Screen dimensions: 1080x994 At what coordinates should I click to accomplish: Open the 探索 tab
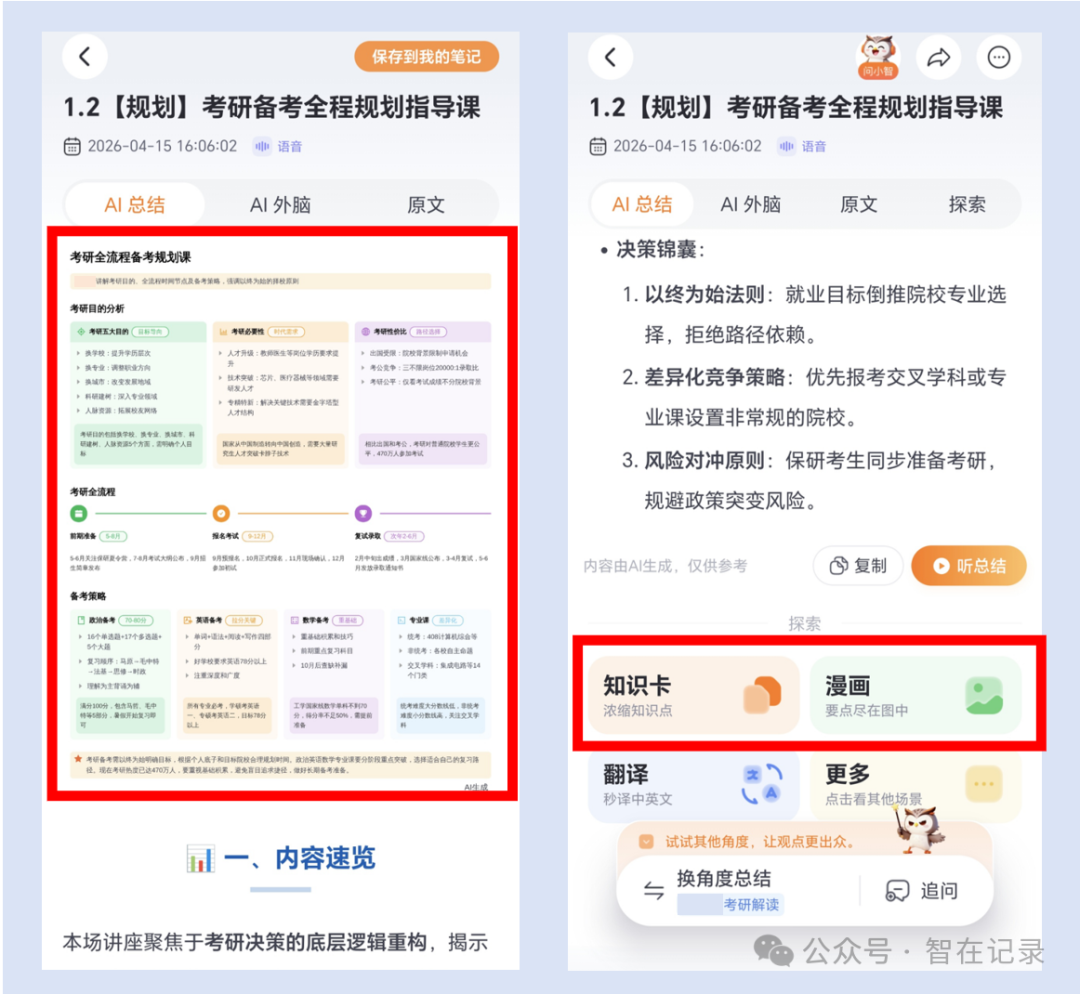(967, 204)
